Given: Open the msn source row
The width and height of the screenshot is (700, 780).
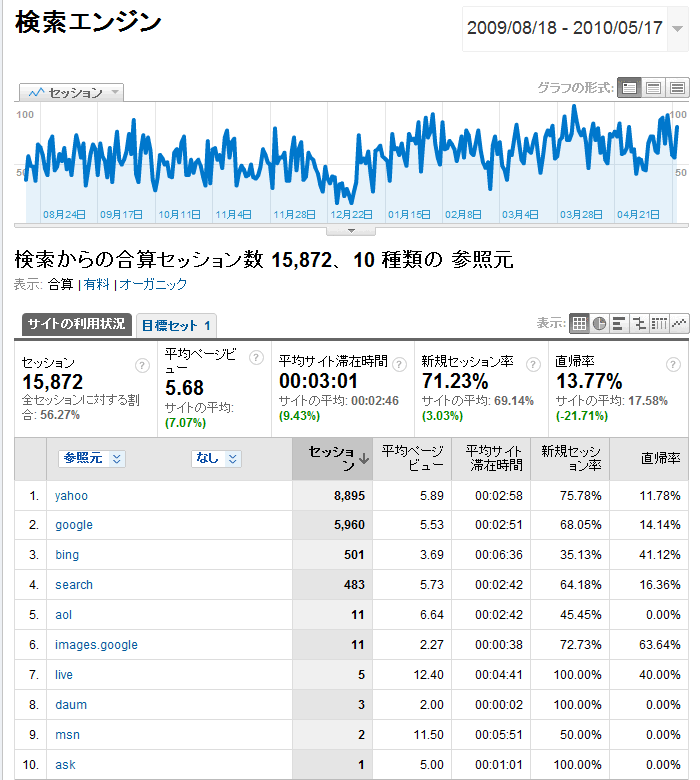Looking at the screenshot, I should [67, 735].
